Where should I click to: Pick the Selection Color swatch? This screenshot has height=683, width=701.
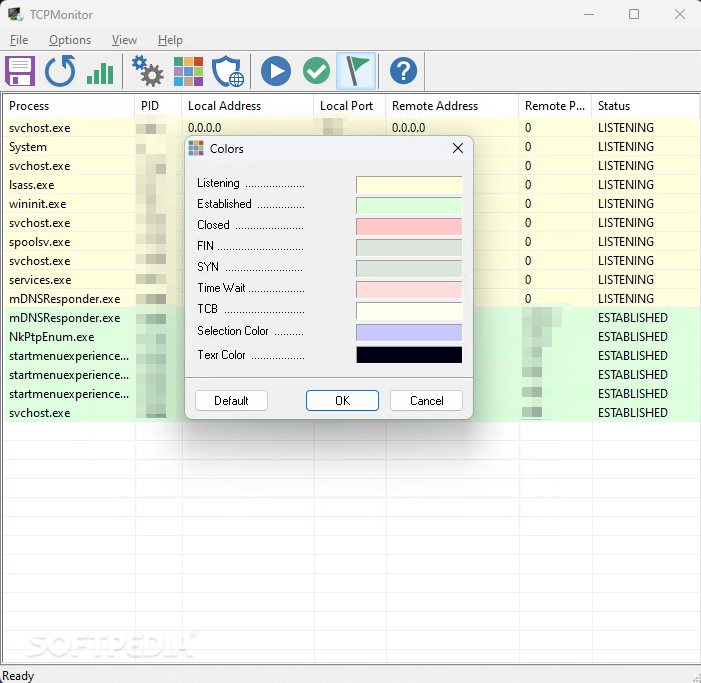409,333
